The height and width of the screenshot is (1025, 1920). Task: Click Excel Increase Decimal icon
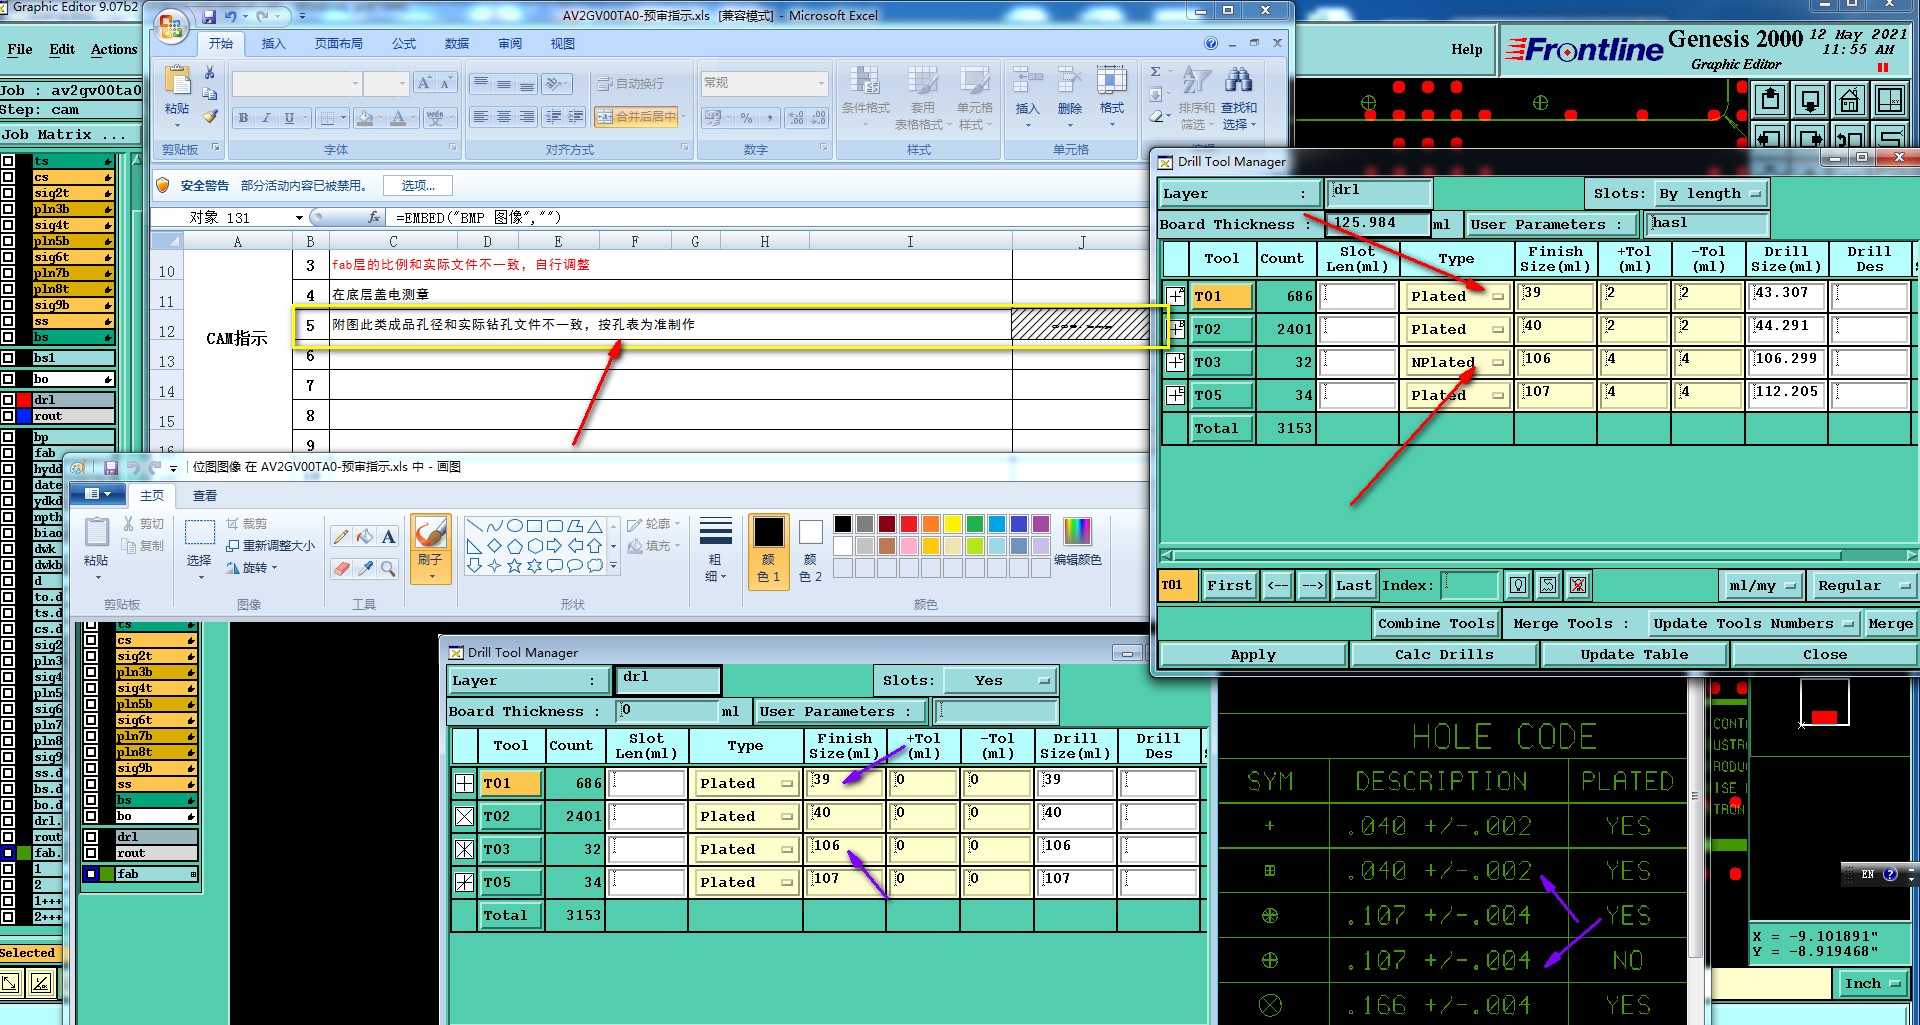(797, 118)
